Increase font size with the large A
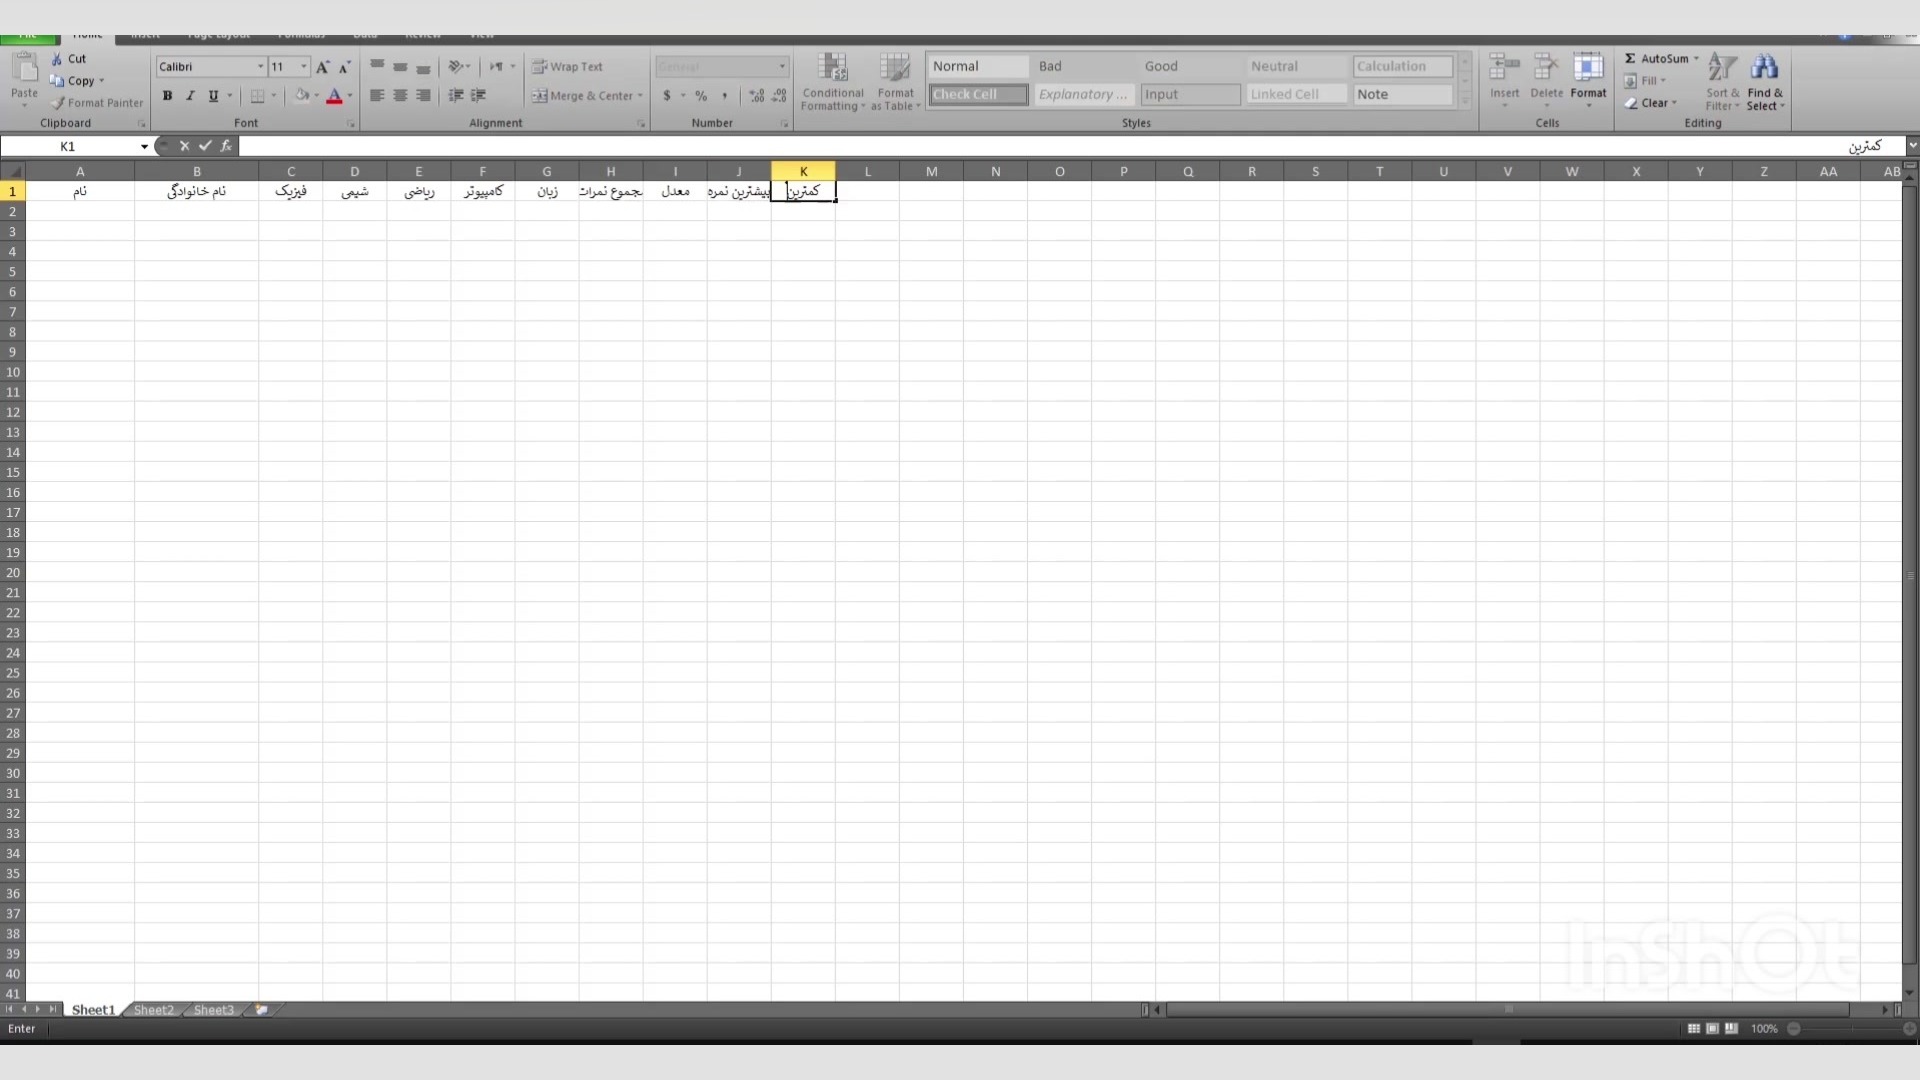Screen dimensions: 1920x1080 [322, 67]
